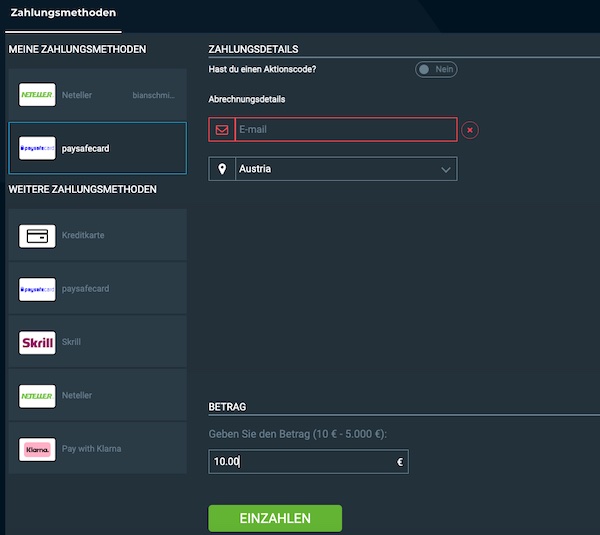Choose Skrill payment method

(98, 342)
